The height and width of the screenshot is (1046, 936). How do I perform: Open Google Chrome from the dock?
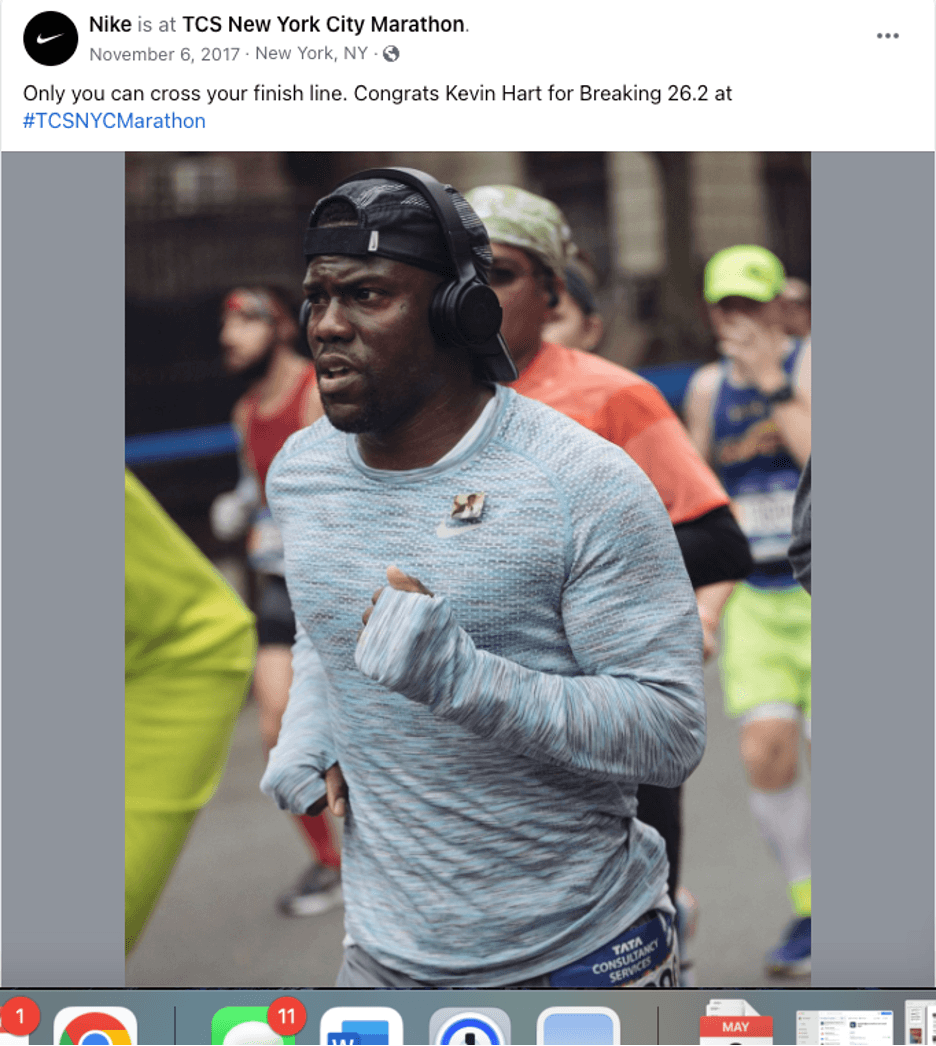pyautogui.click(x=95, y=1026)
